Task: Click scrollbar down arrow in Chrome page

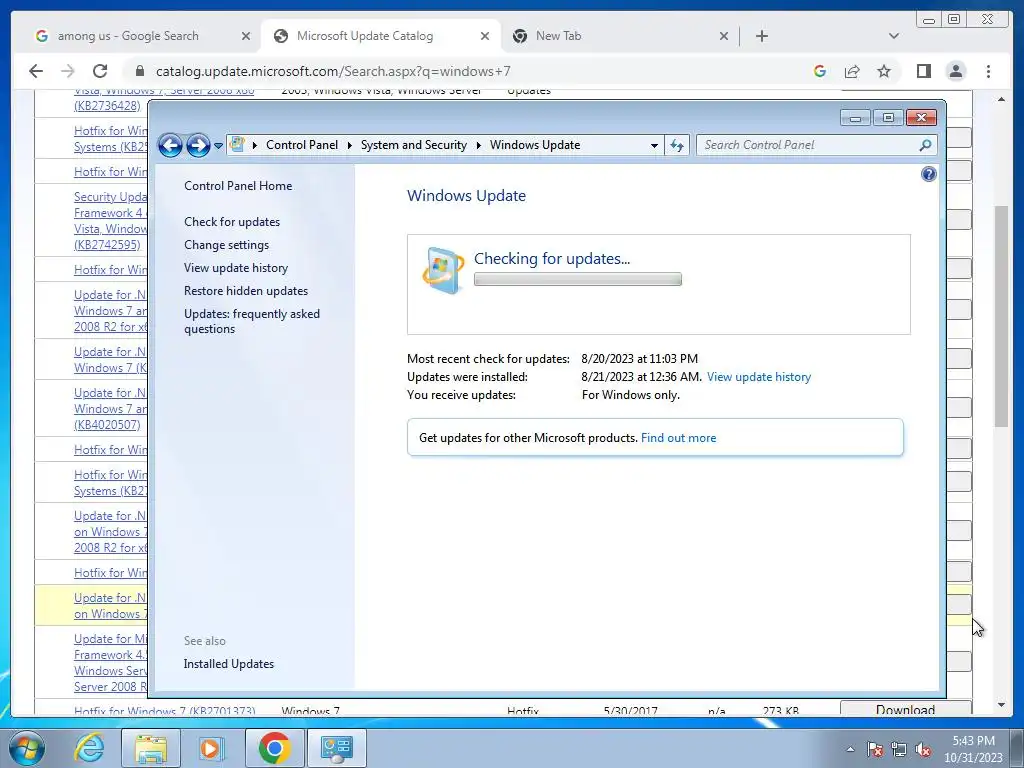Action: (1001, 705)
